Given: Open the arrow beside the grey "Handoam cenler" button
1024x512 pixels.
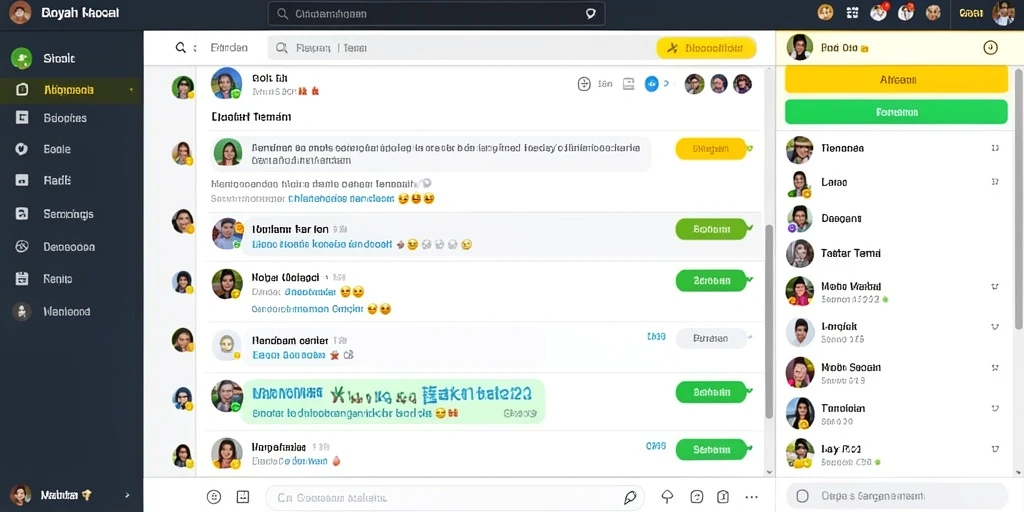Looking at the screenshot, I should pos(751,338).
